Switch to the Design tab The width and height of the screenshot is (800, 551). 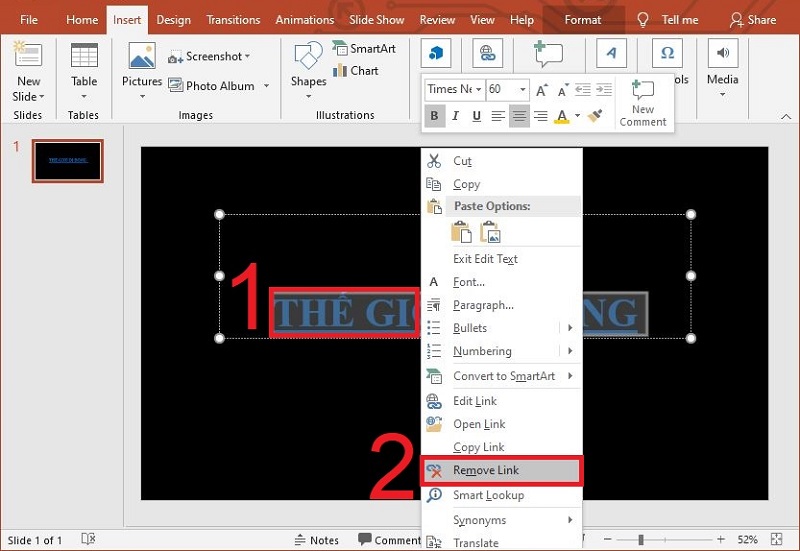(173, 20)
